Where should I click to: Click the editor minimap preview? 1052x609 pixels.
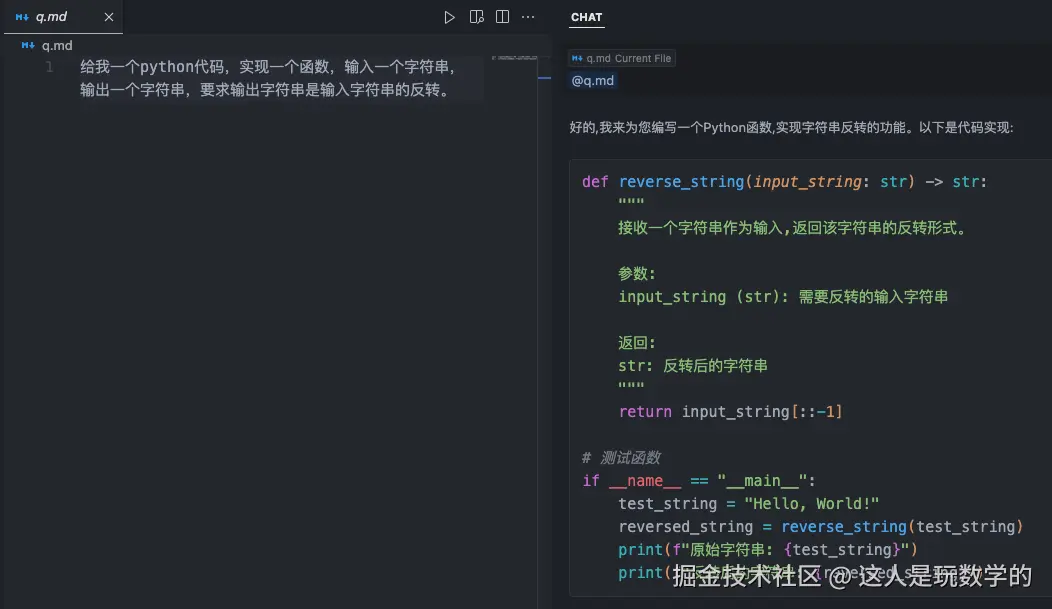click(514, 58)
